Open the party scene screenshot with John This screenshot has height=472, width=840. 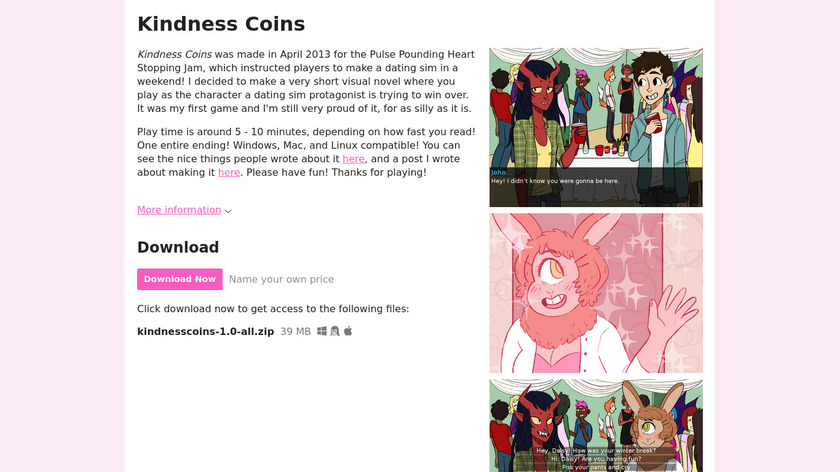596,127
